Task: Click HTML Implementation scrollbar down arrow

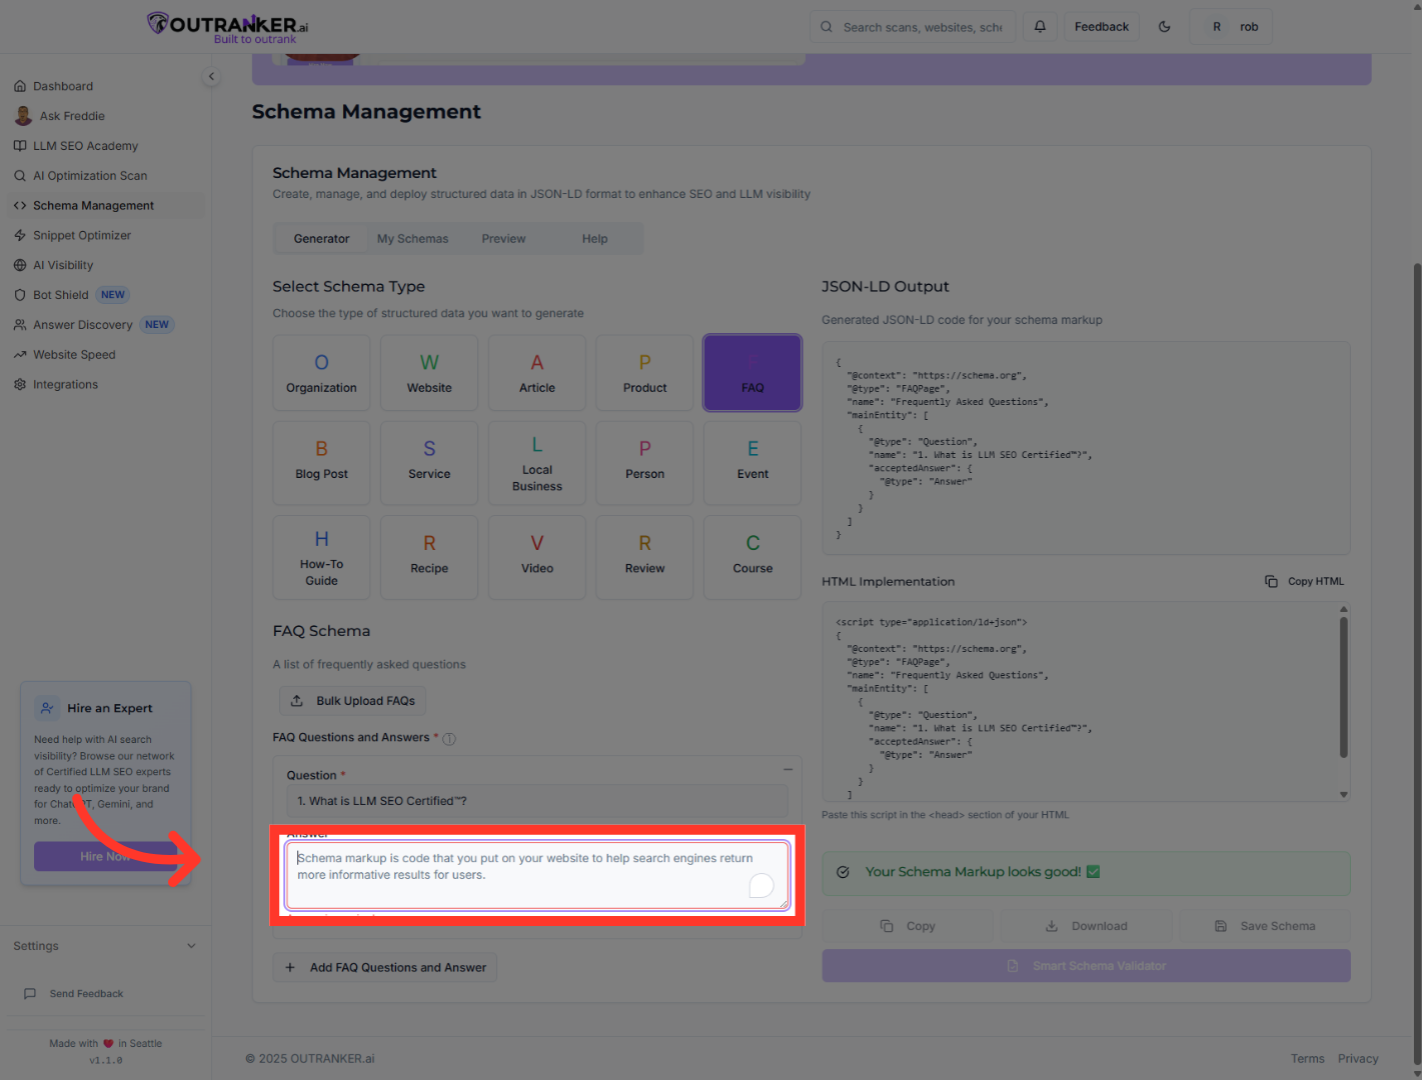Action: 1344,795
